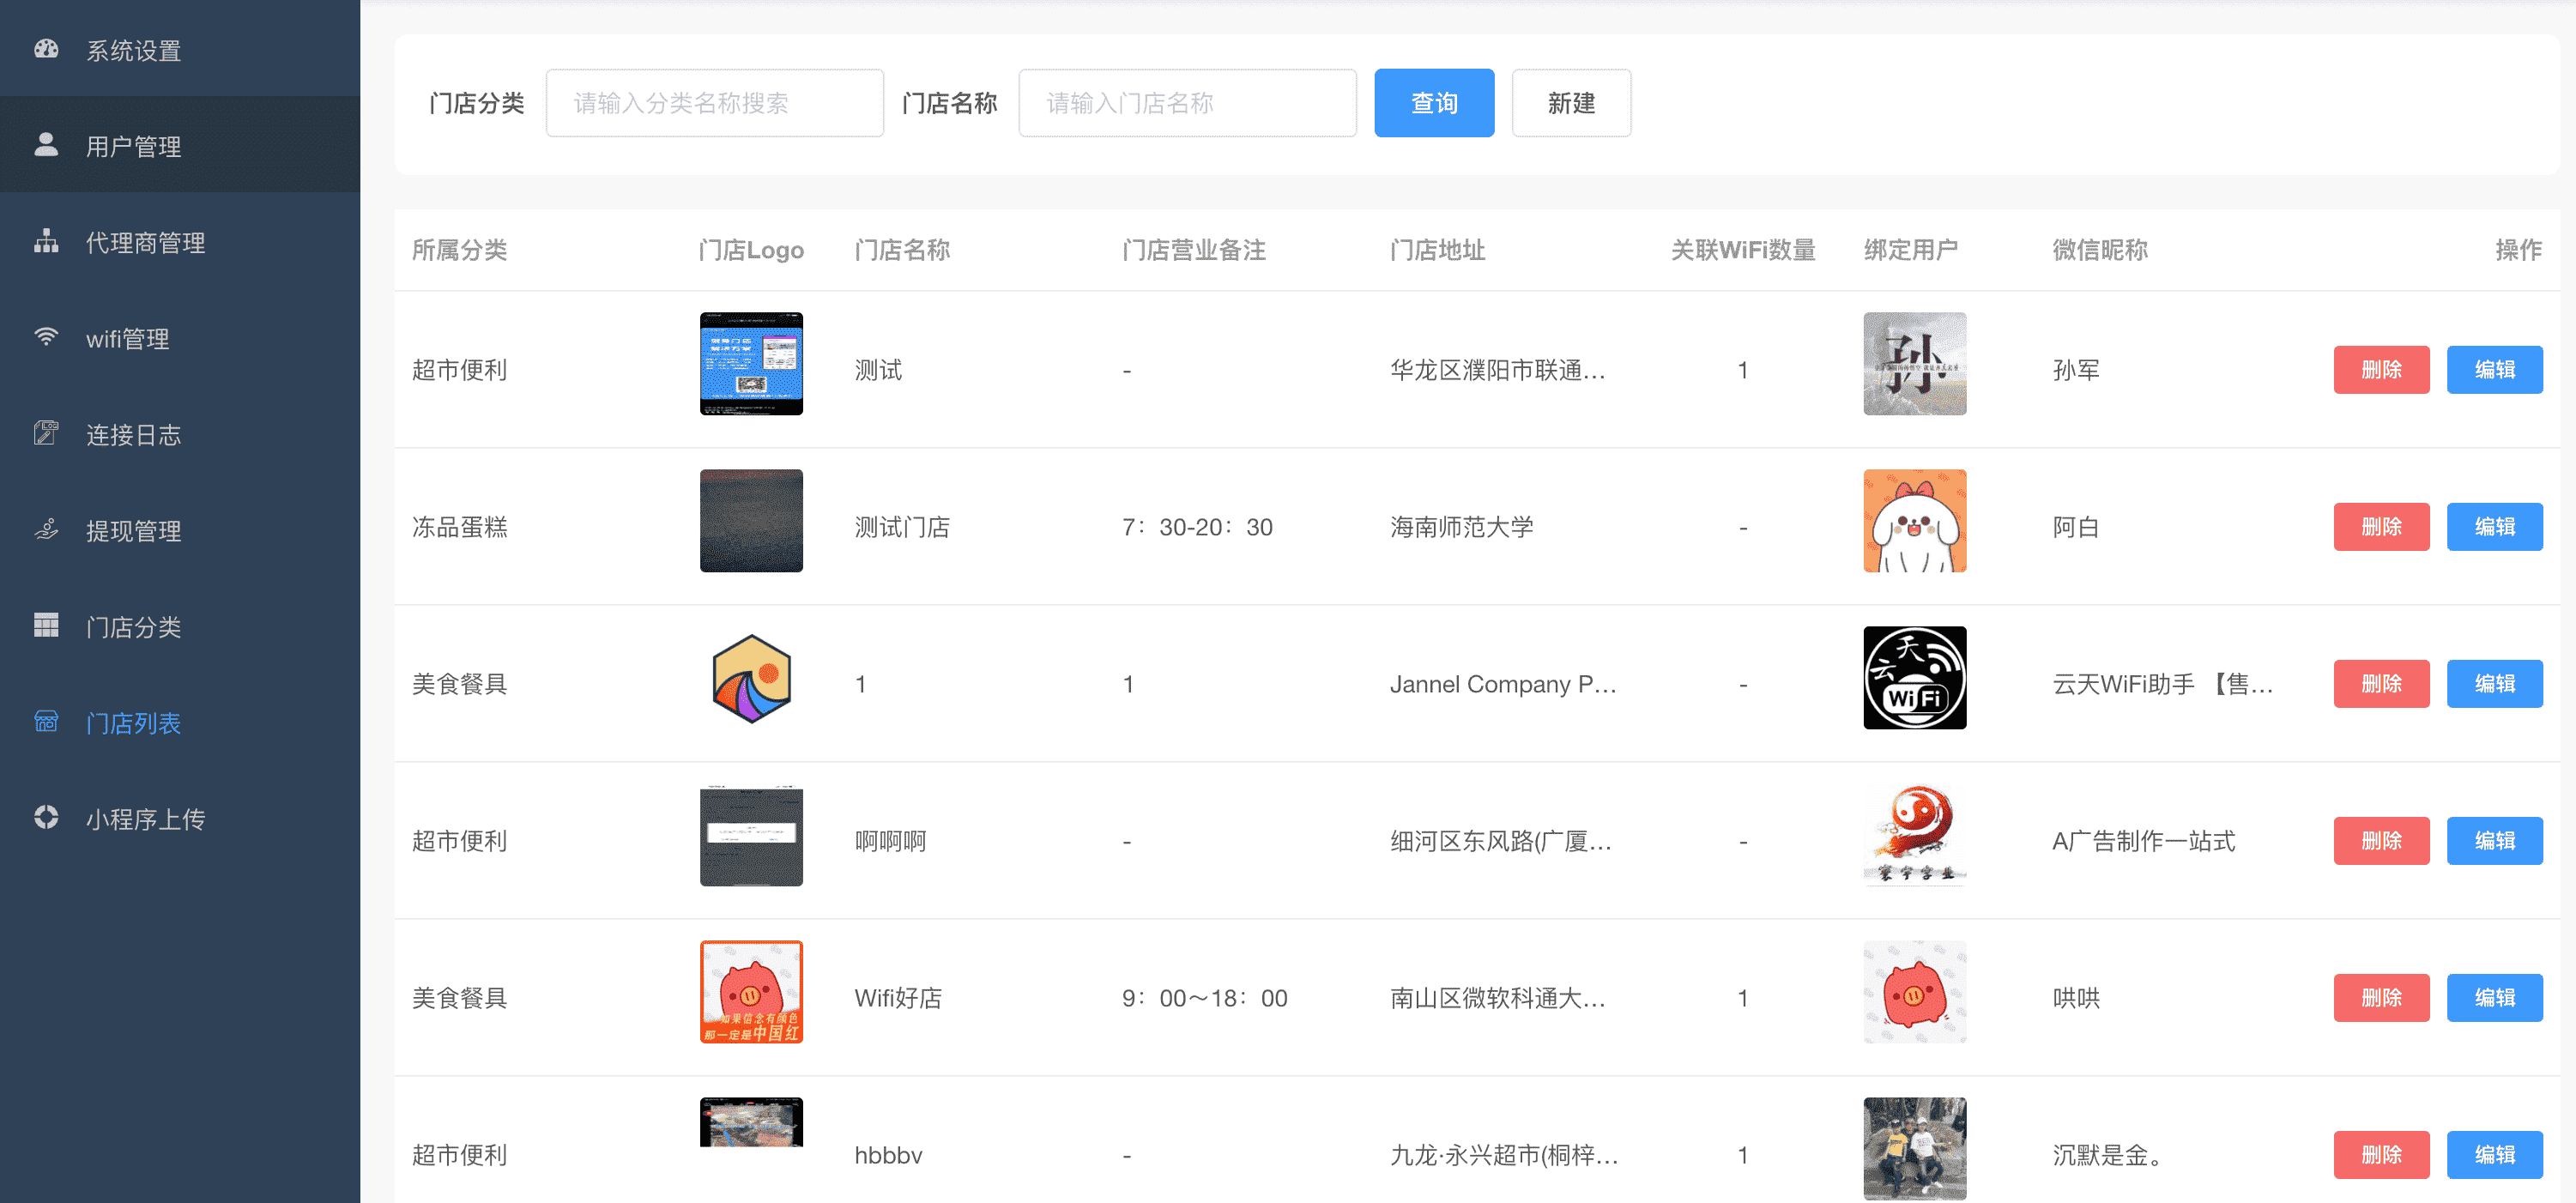Image resolution: width=2576 pixels, height=1203 pixels.
Task: Click the nickname 云天WiFi助手 【售…
Action: (2162, 684)
